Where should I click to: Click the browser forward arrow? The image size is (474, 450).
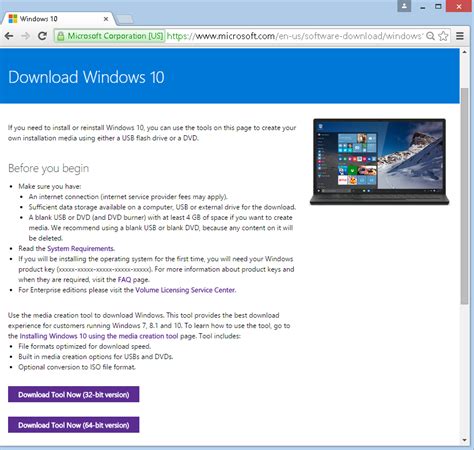26,36
